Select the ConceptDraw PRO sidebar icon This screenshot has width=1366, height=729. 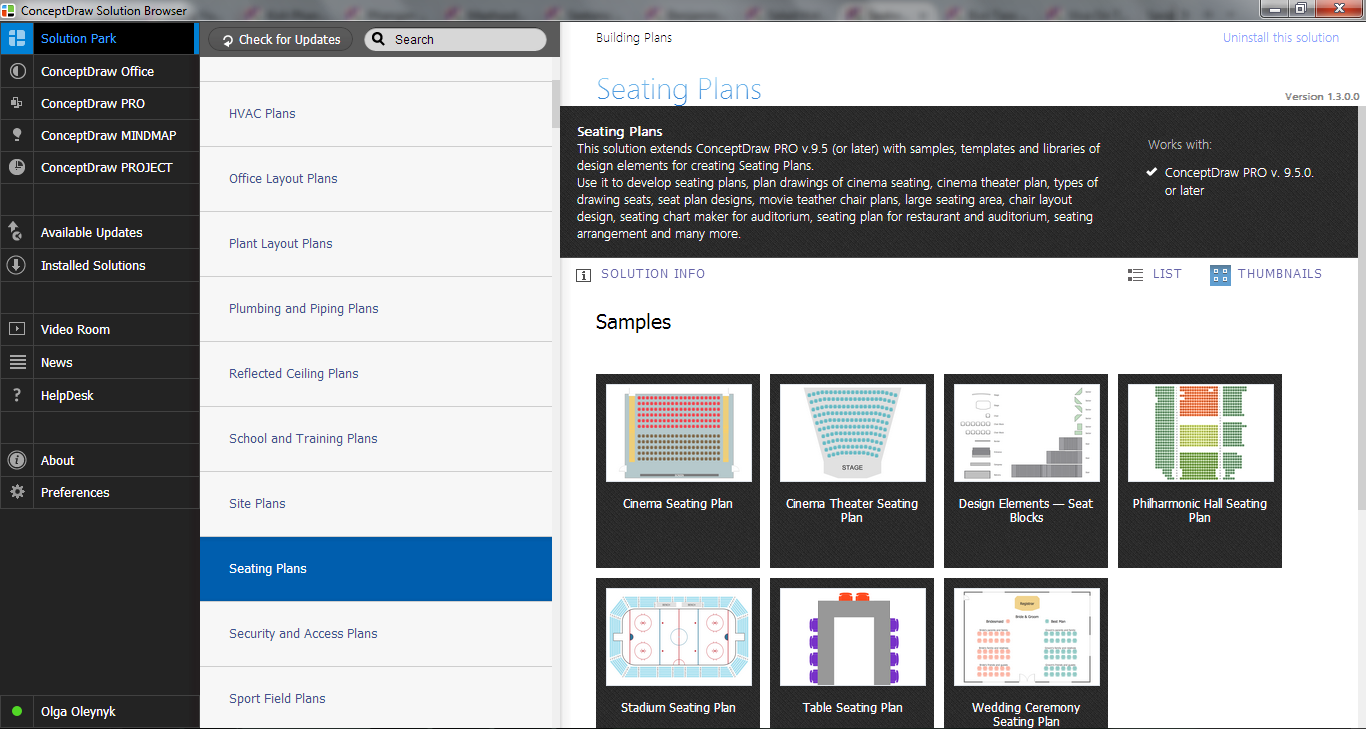[x=16, y=103]
